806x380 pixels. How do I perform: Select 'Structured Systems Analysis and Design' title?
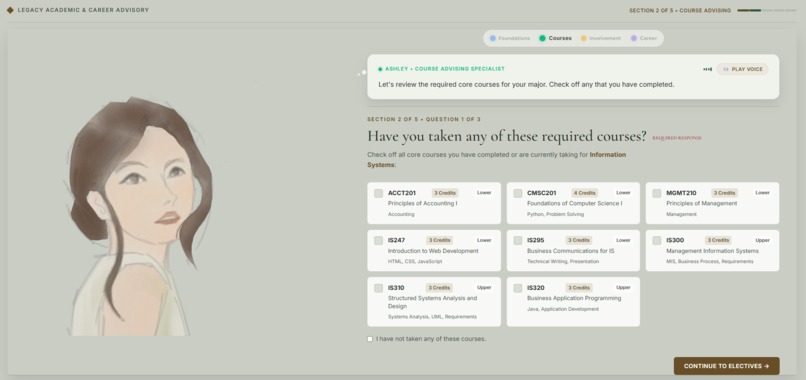coord(432,302)
